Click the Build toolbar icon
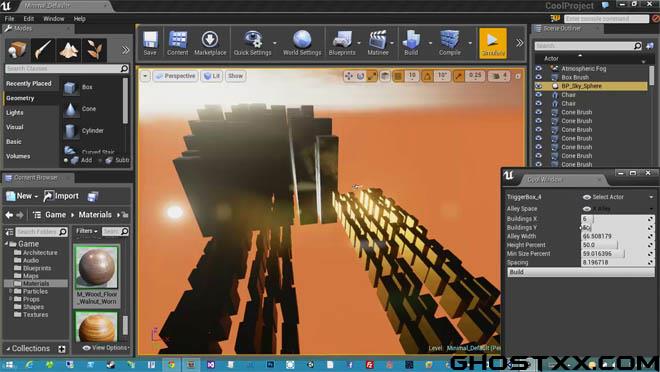660x372 pixels. tap(411, 43)
